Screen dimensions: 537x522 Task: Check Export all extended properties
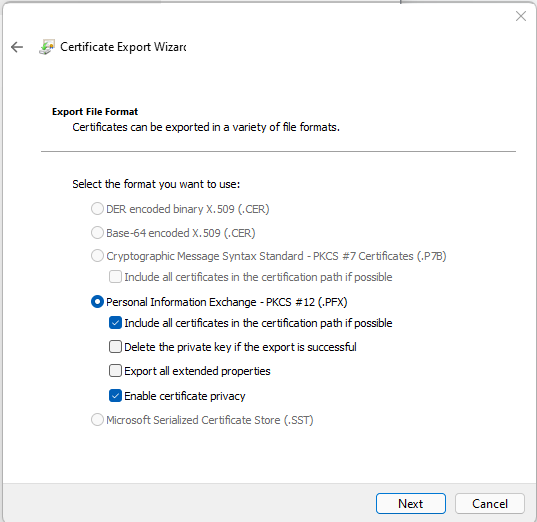115,371
